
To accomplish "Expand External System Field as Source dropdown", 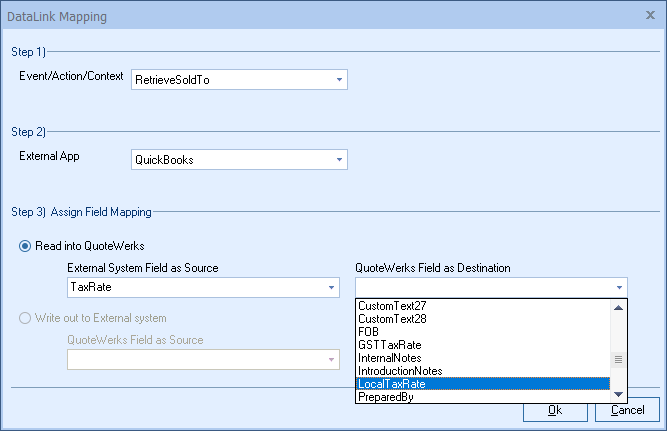I will click(331, 288).
